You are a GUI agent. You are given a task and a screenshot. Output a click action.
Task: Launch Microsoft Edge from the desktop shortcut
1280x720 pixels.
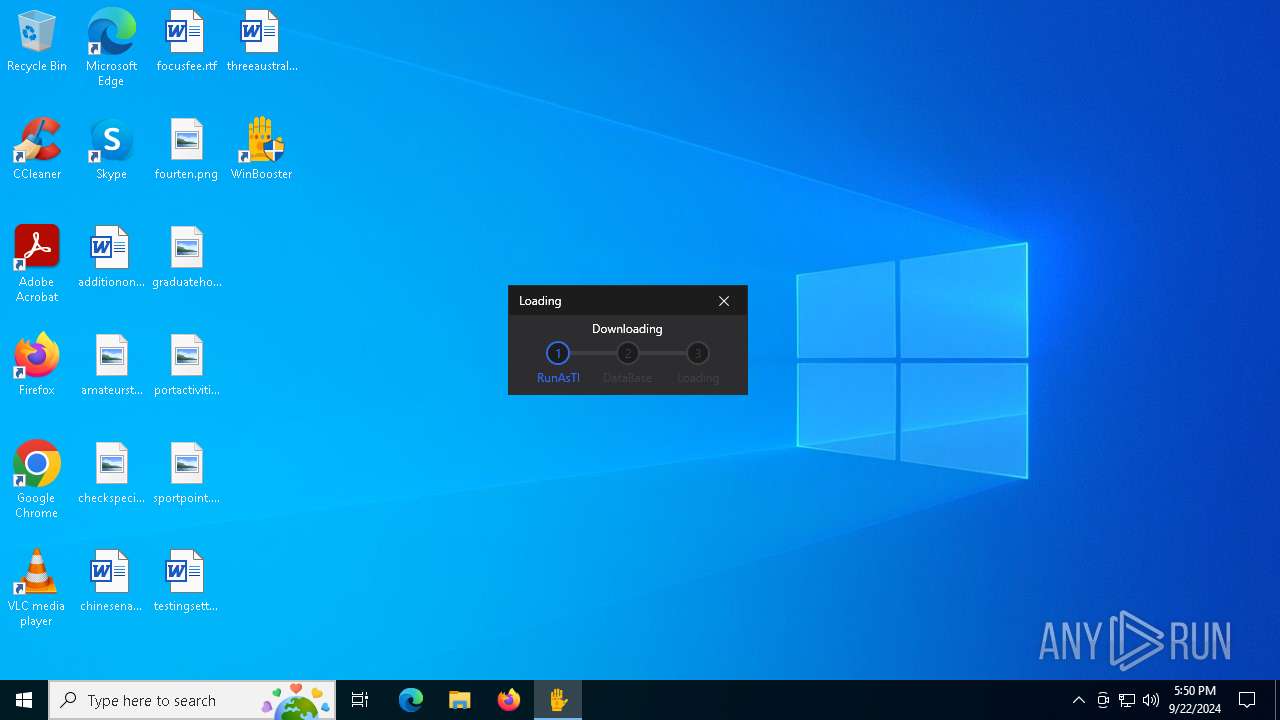pos(111,47)
